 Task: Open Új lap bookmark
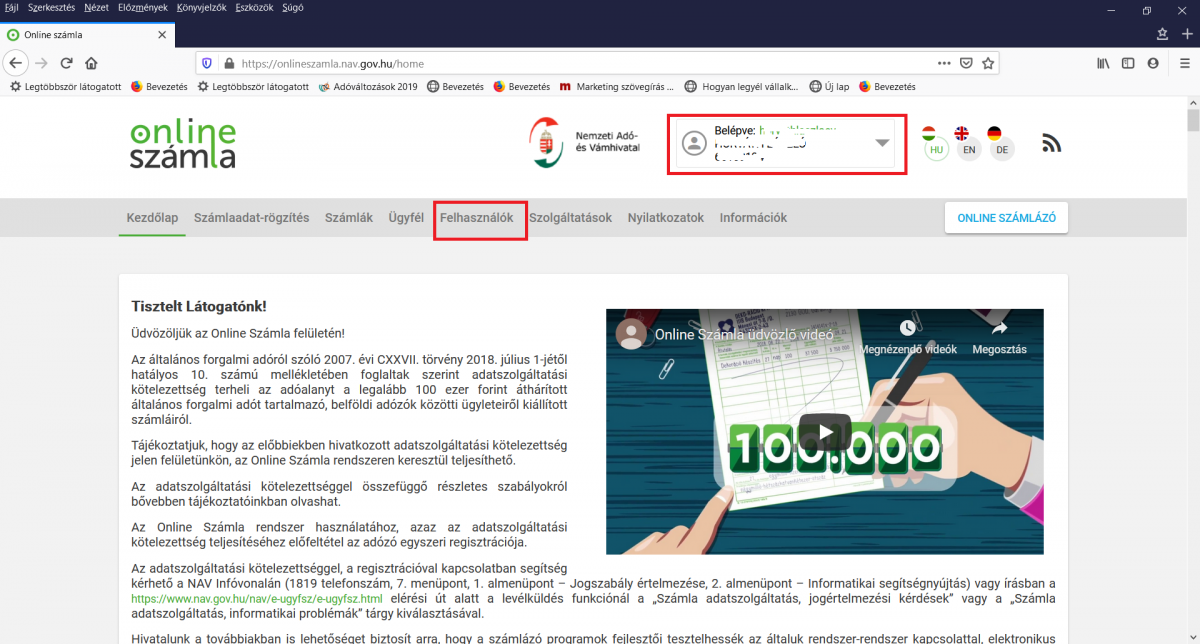coord(830,87)
